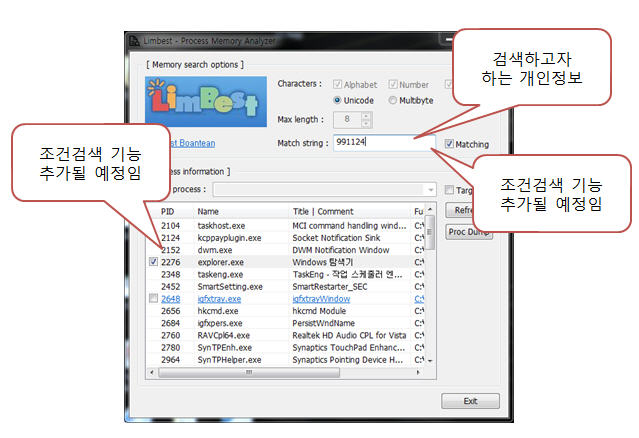Increase Max length with up arrow
Viewport: 639px width, 438px height.
pos(366,116)
